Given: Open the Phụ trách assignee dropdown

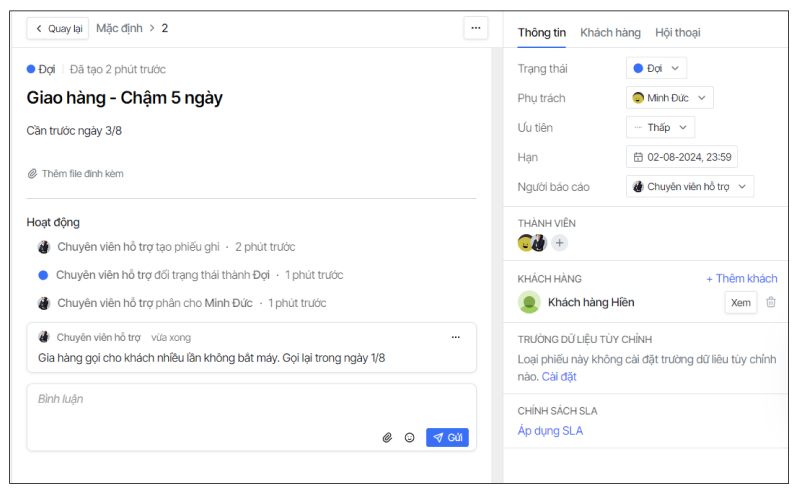Looking at the screenshot, I should 669,98.
